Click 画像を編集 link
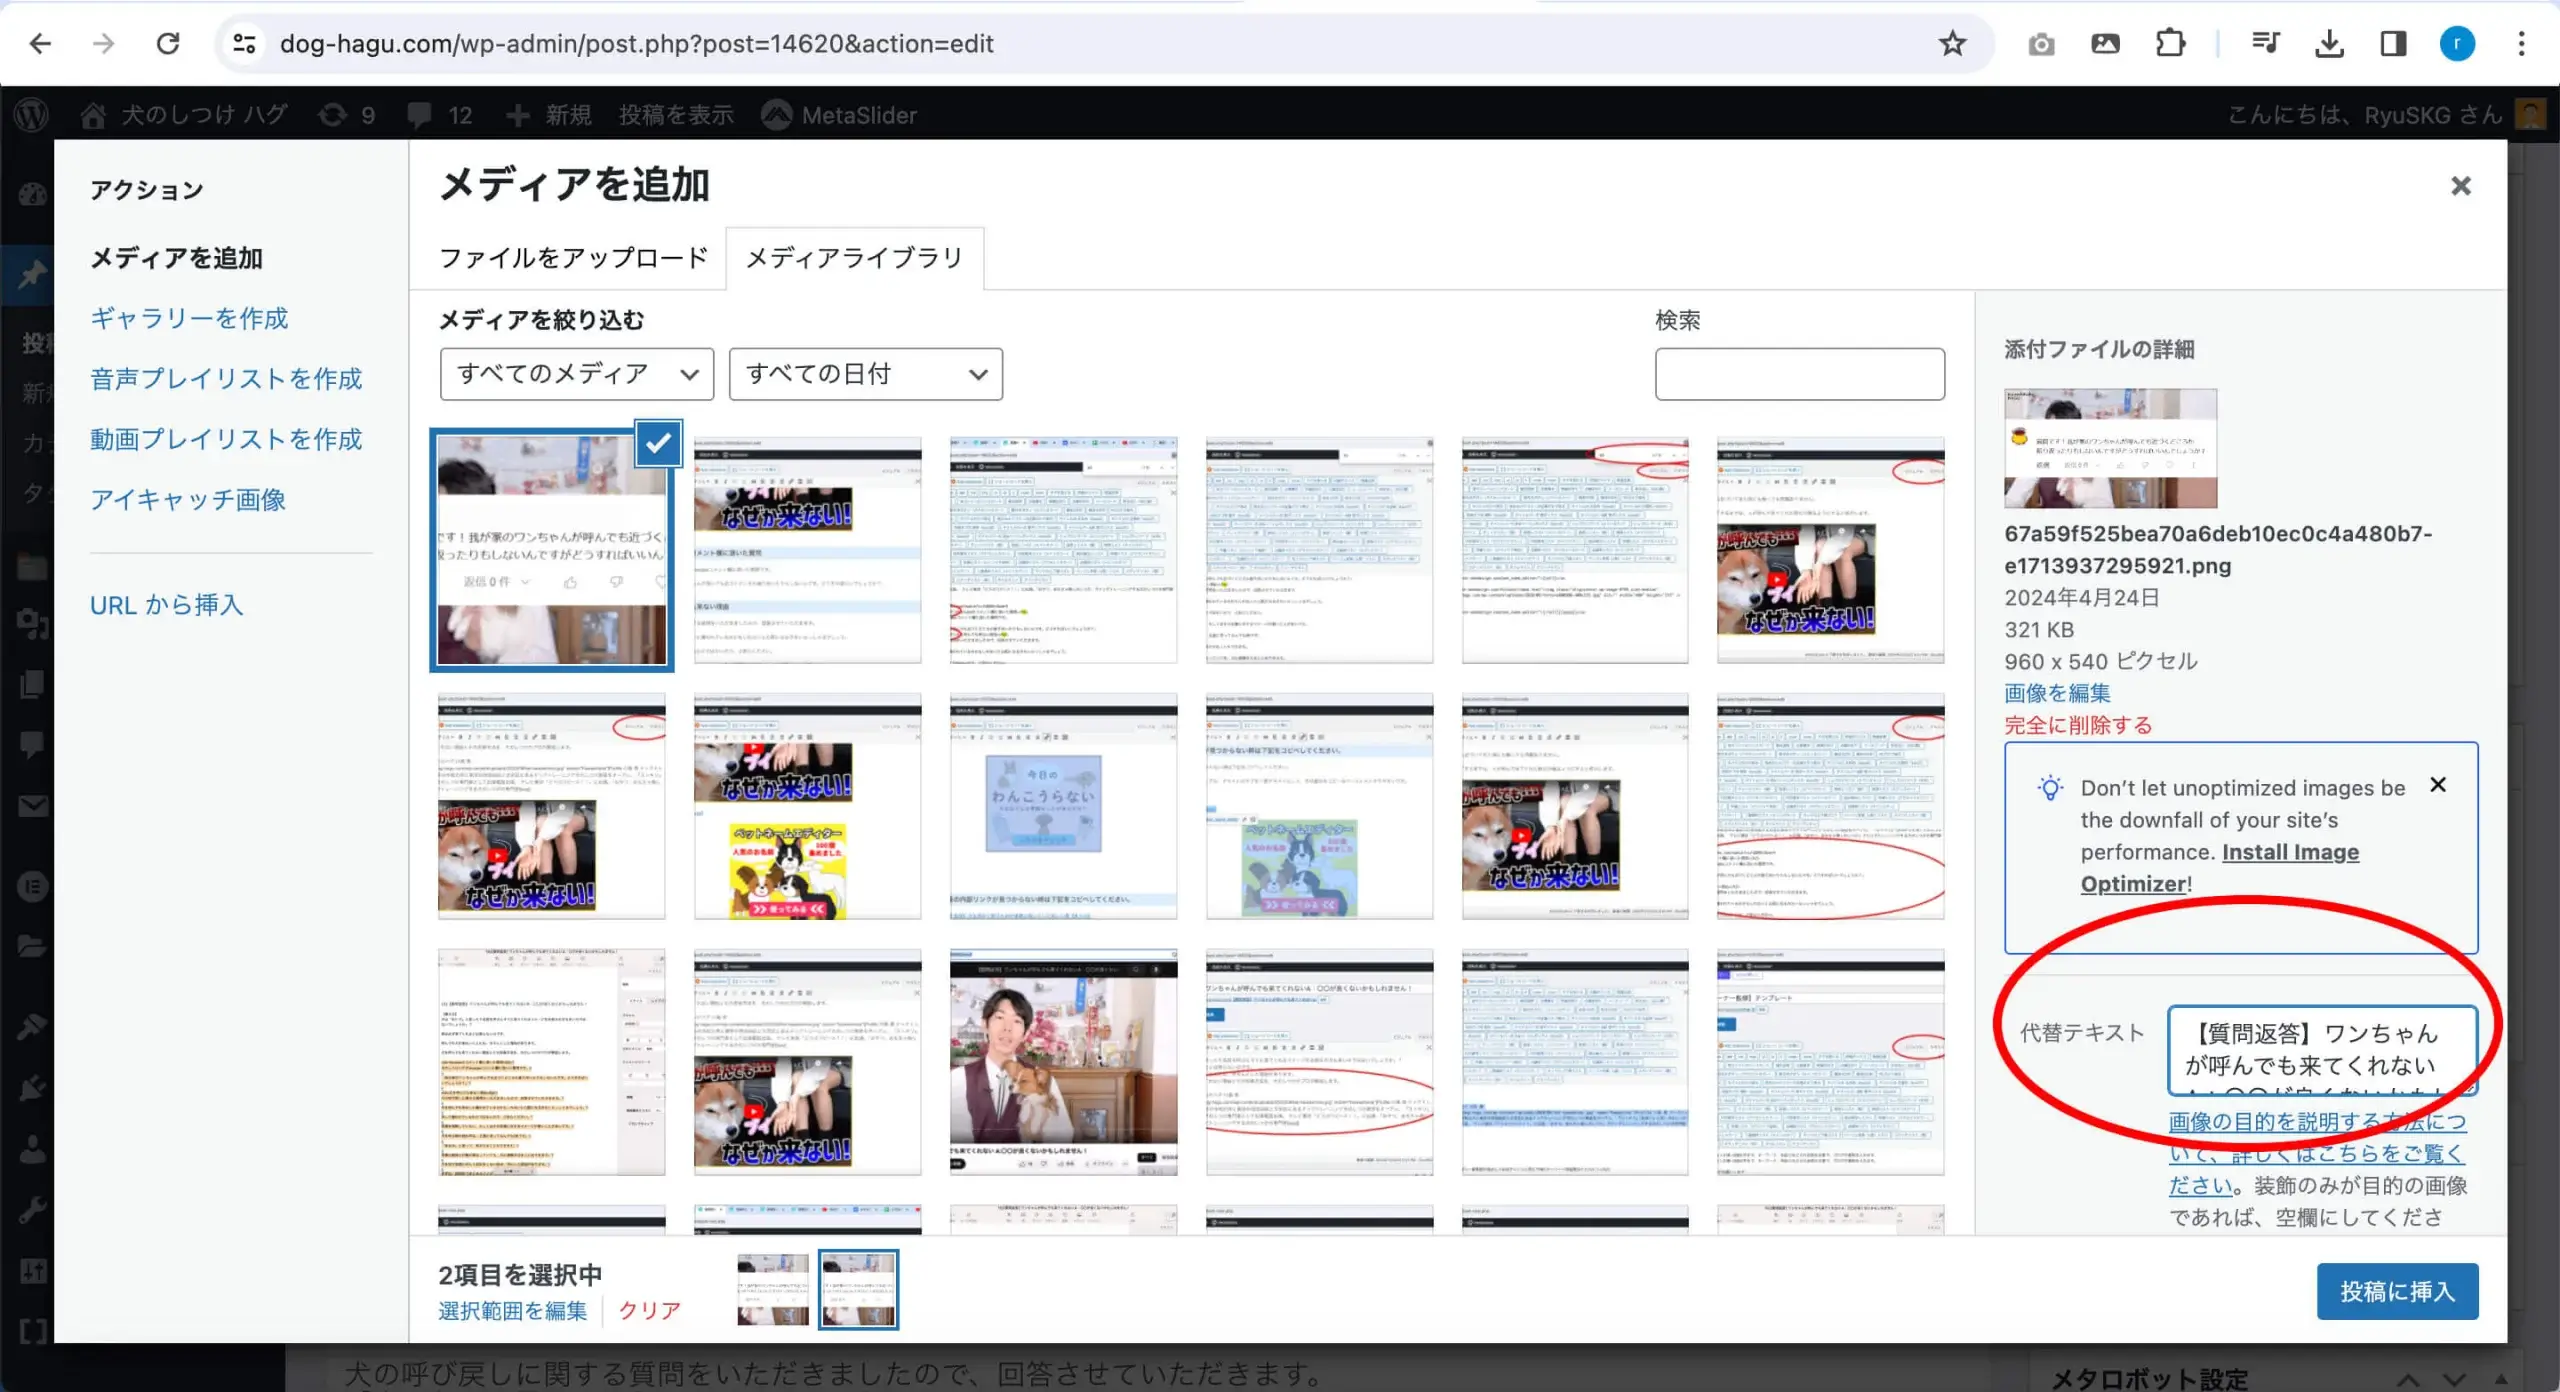This screenshot has height=1392, width=2560. [2057, 693]
